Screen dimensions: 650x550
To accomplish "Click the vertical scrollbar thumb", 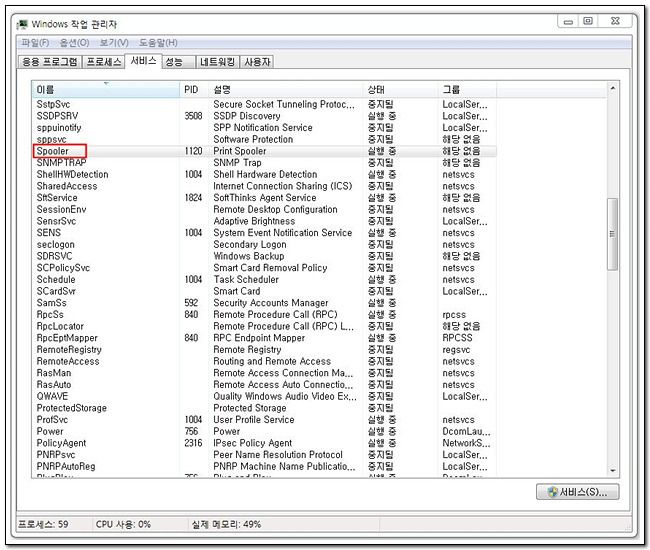I will (x=612, y=234).
